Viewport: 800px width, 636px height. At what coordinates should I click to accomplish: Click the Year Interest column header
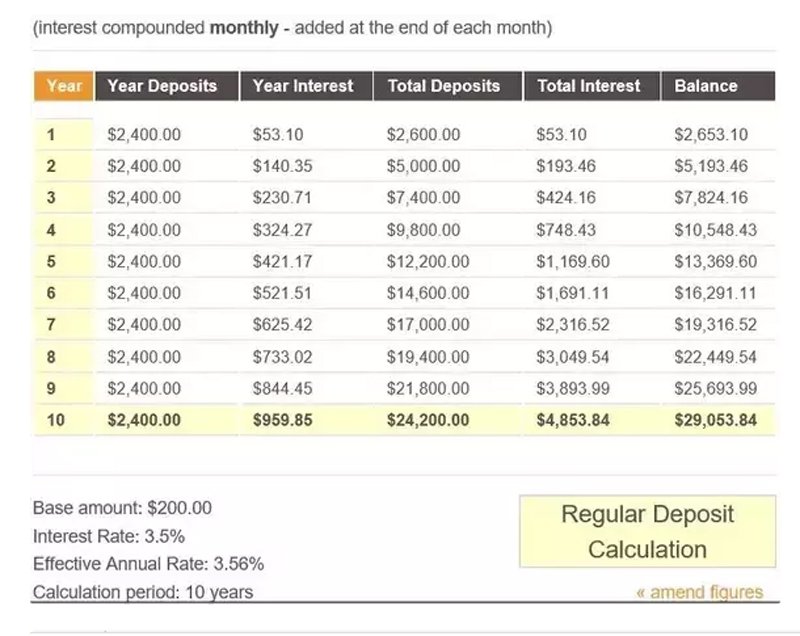point(305,86)
